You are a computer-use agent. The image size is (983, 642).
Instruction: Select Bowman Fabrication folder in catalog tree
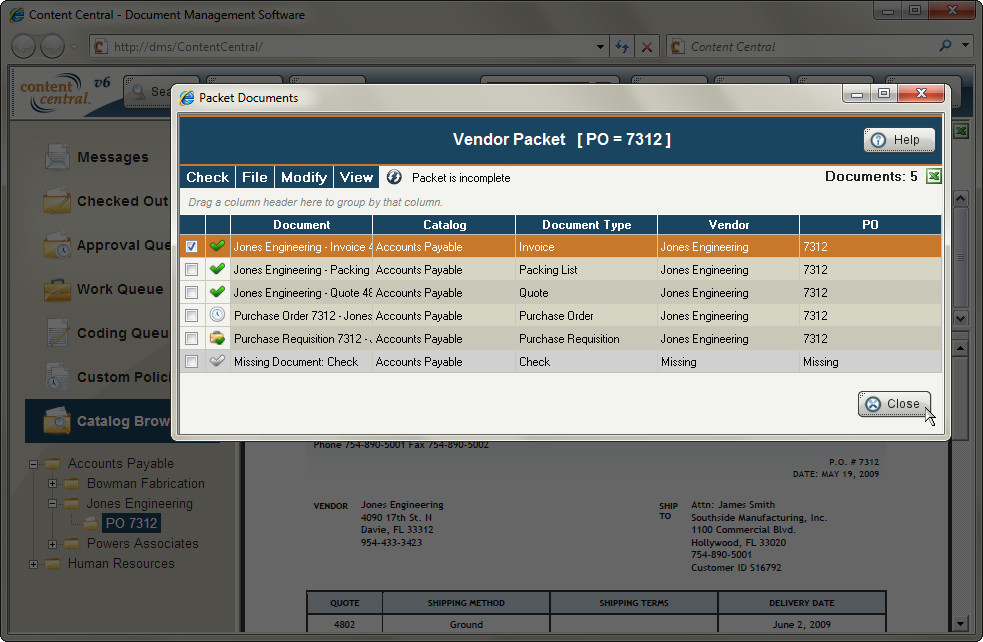(x=145, y=483)
